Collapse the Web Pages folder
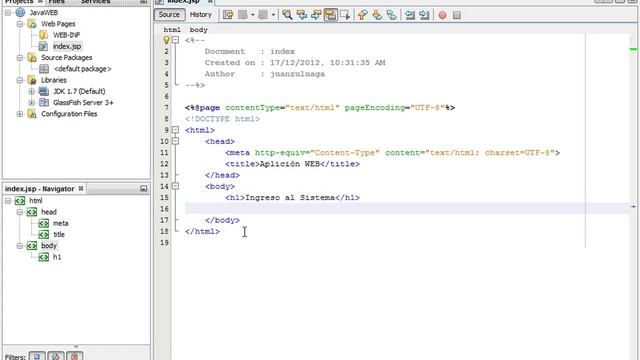The image size is (640, 360). (20, 24)
